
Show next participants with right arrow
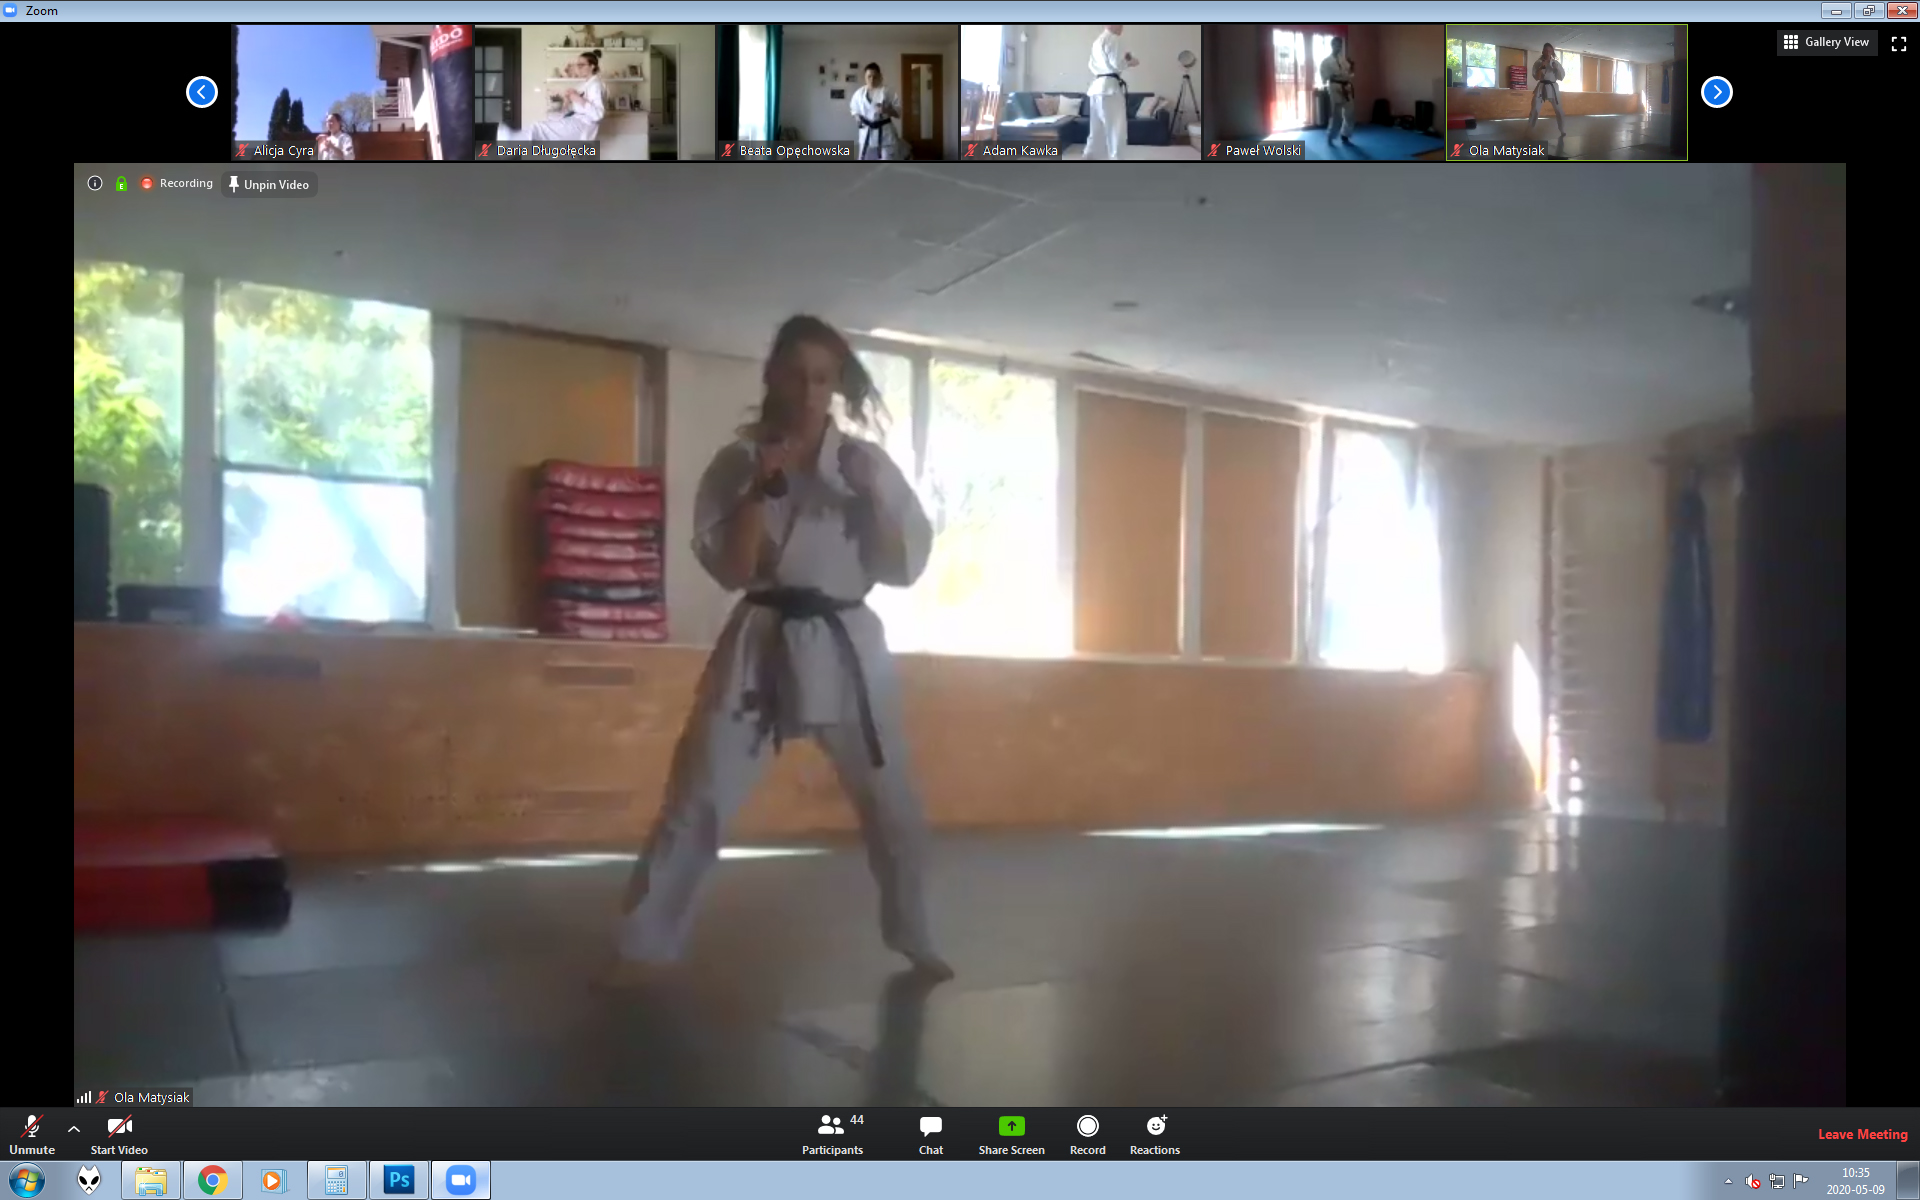point(1717,92)
